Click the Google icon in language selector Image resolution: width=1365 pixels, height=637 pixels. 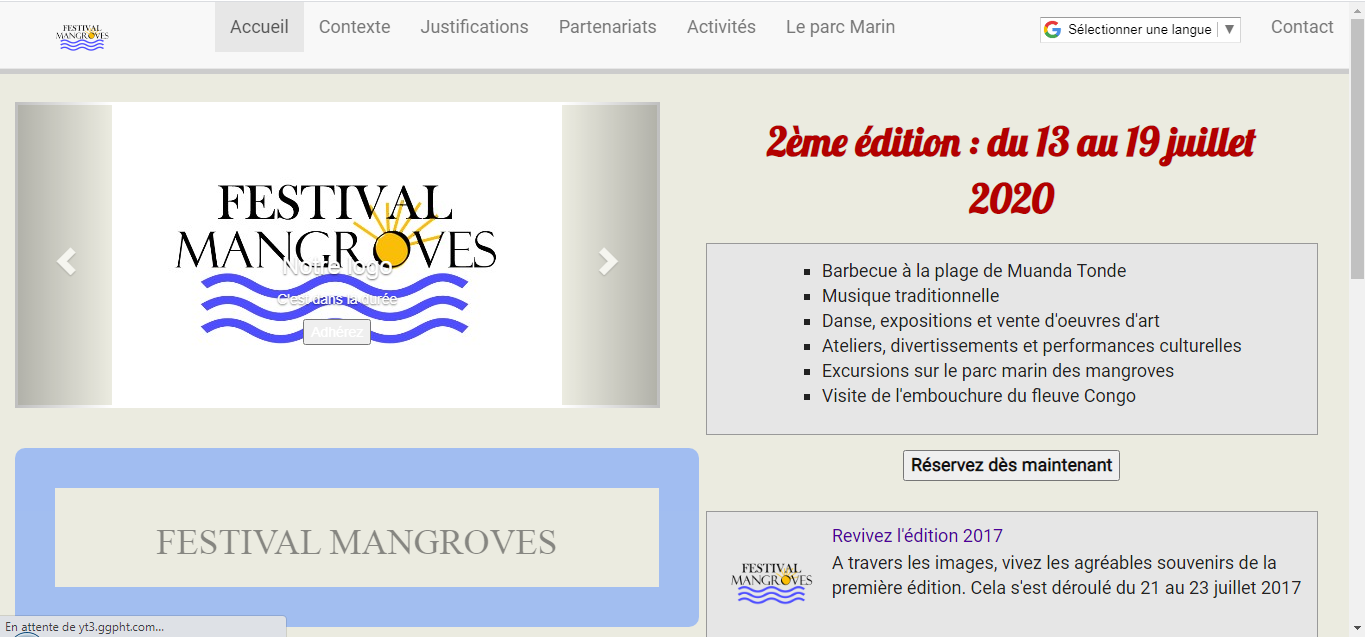pyautogui.click(x=1052, y=30)
